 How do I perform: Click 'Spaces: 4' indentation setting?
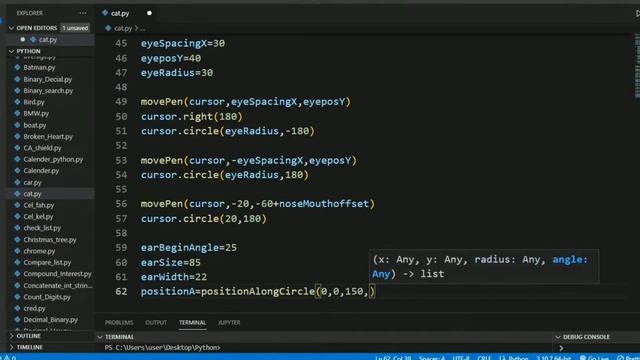431,358
